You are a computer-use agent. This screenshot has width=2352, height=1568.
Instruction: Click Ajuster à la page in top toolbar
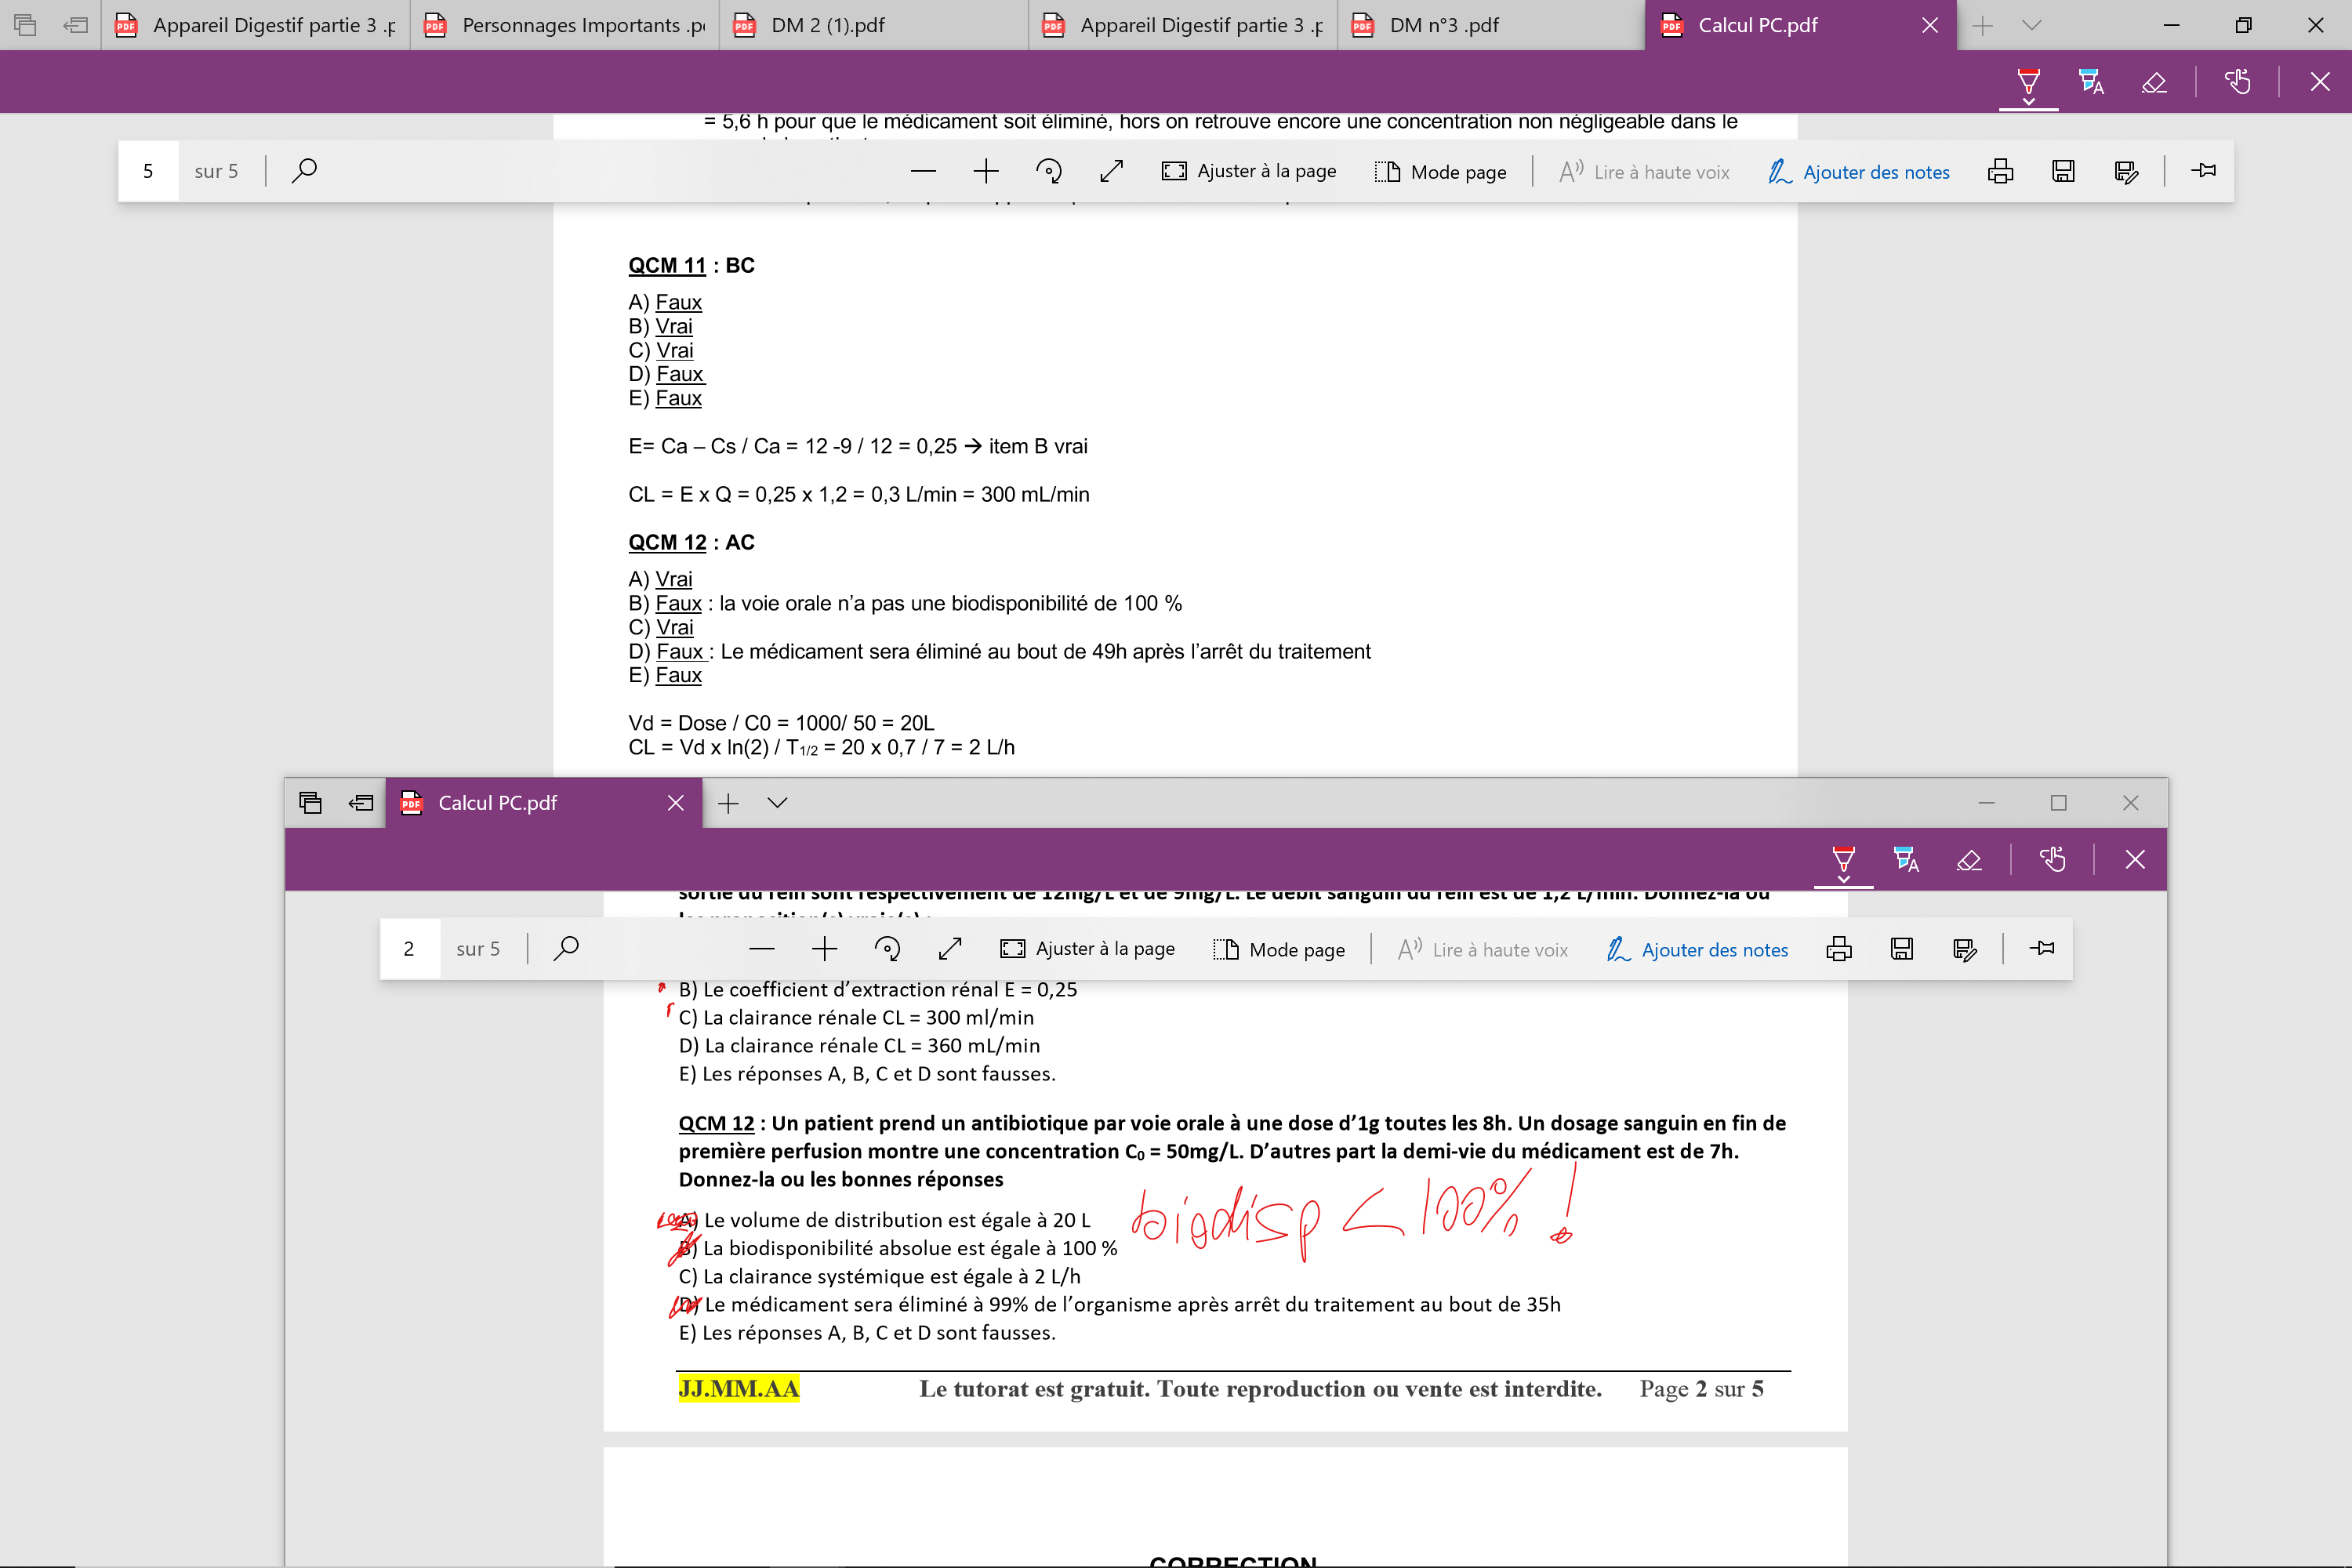1249,171
